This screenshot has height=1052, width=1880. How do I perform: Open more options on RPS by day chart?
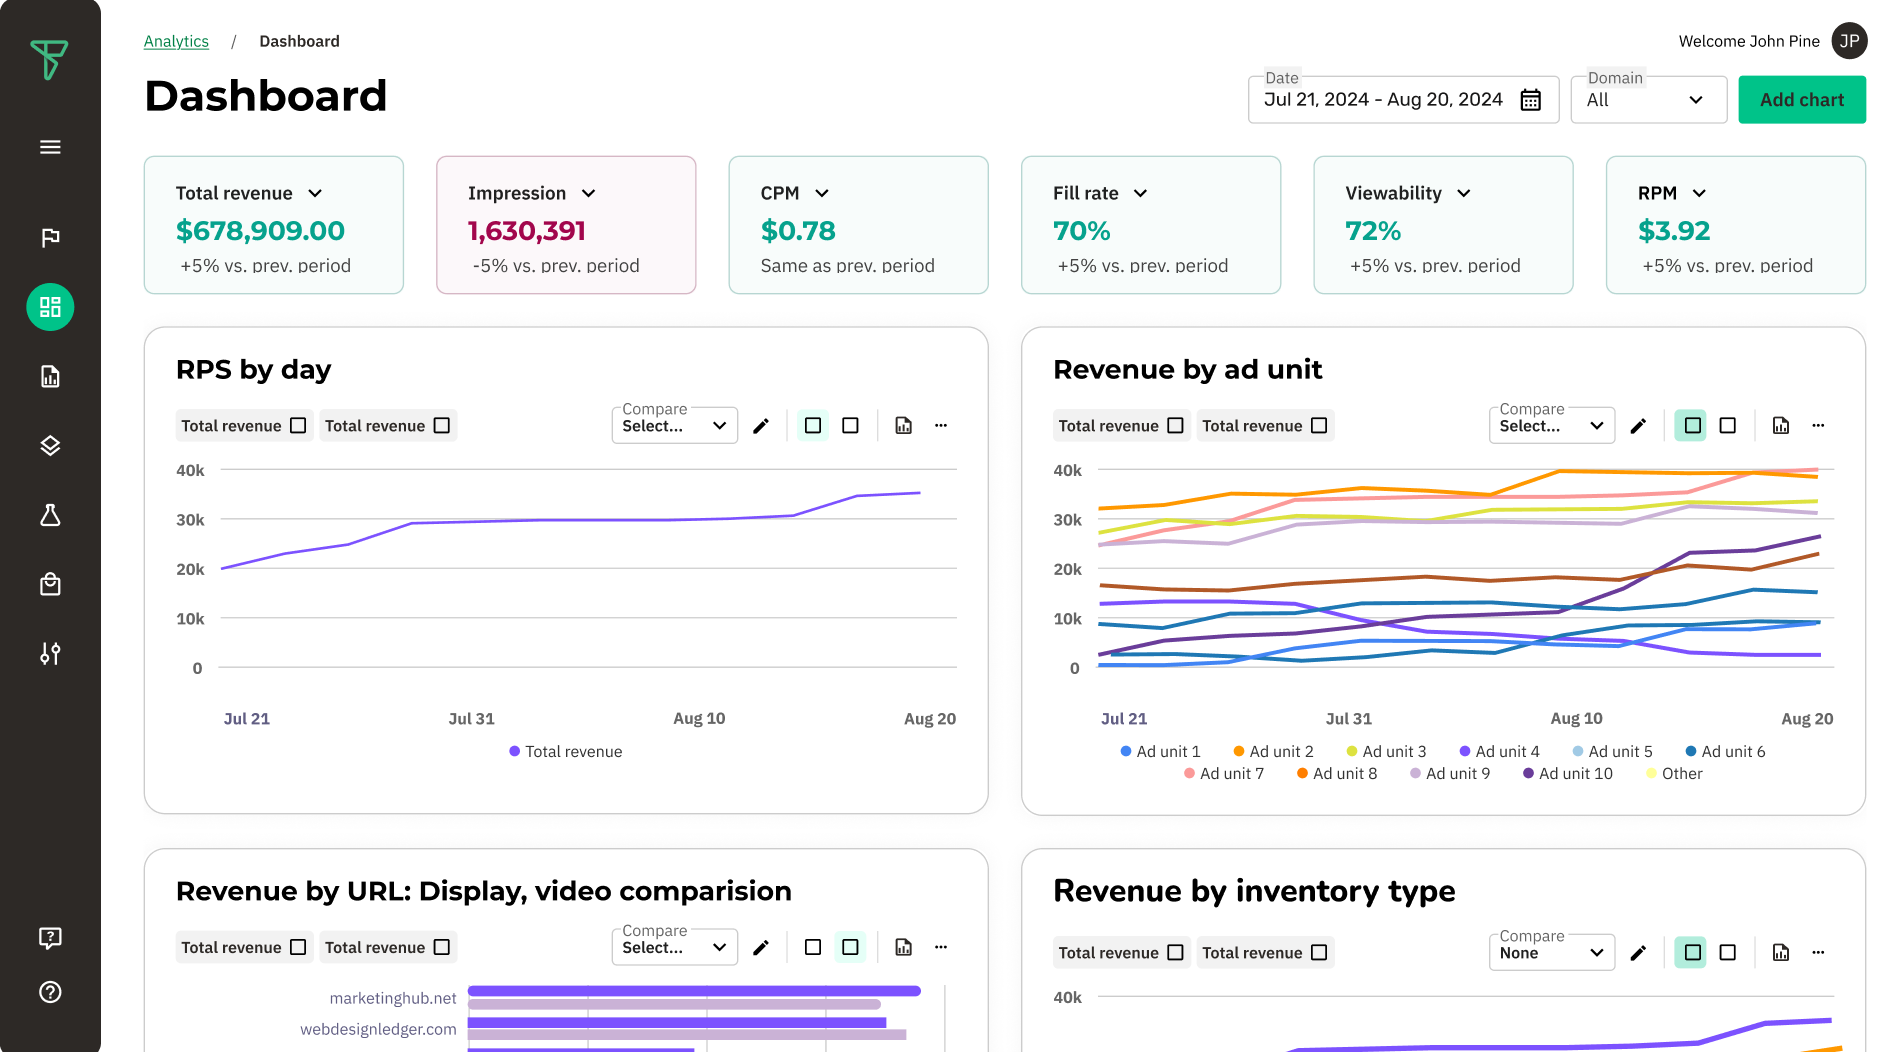tap(941, 426)
